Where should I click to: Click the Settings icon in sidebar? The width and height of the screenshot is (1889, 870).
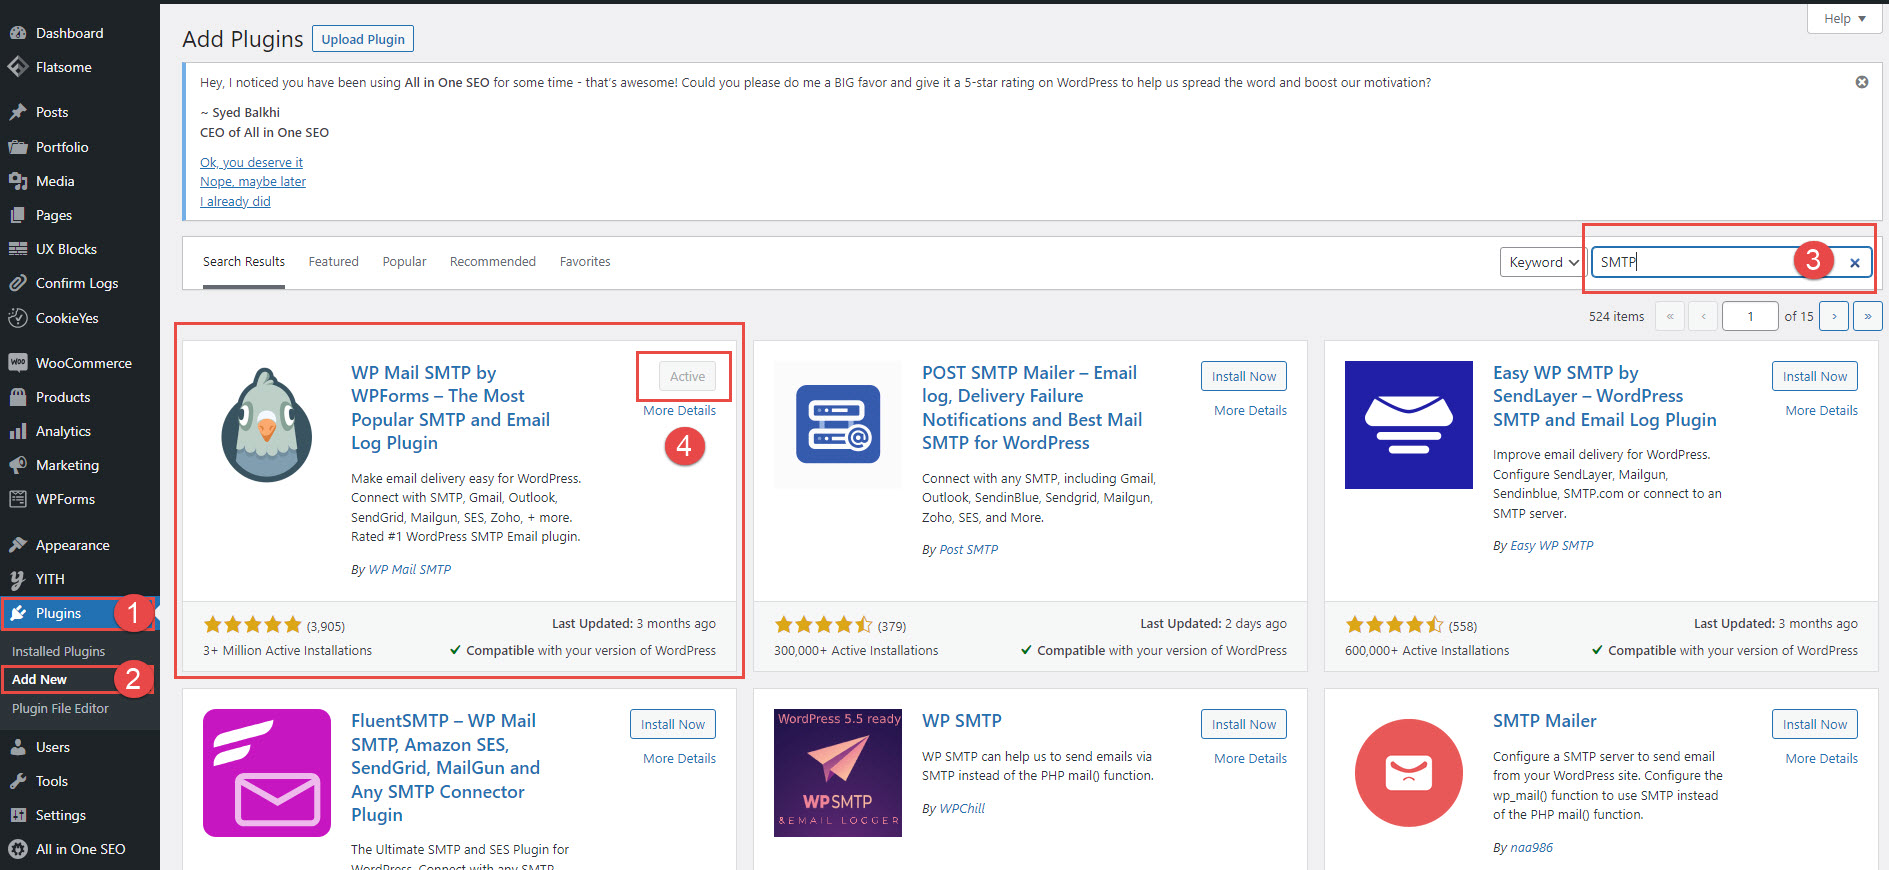pos(17,815)
